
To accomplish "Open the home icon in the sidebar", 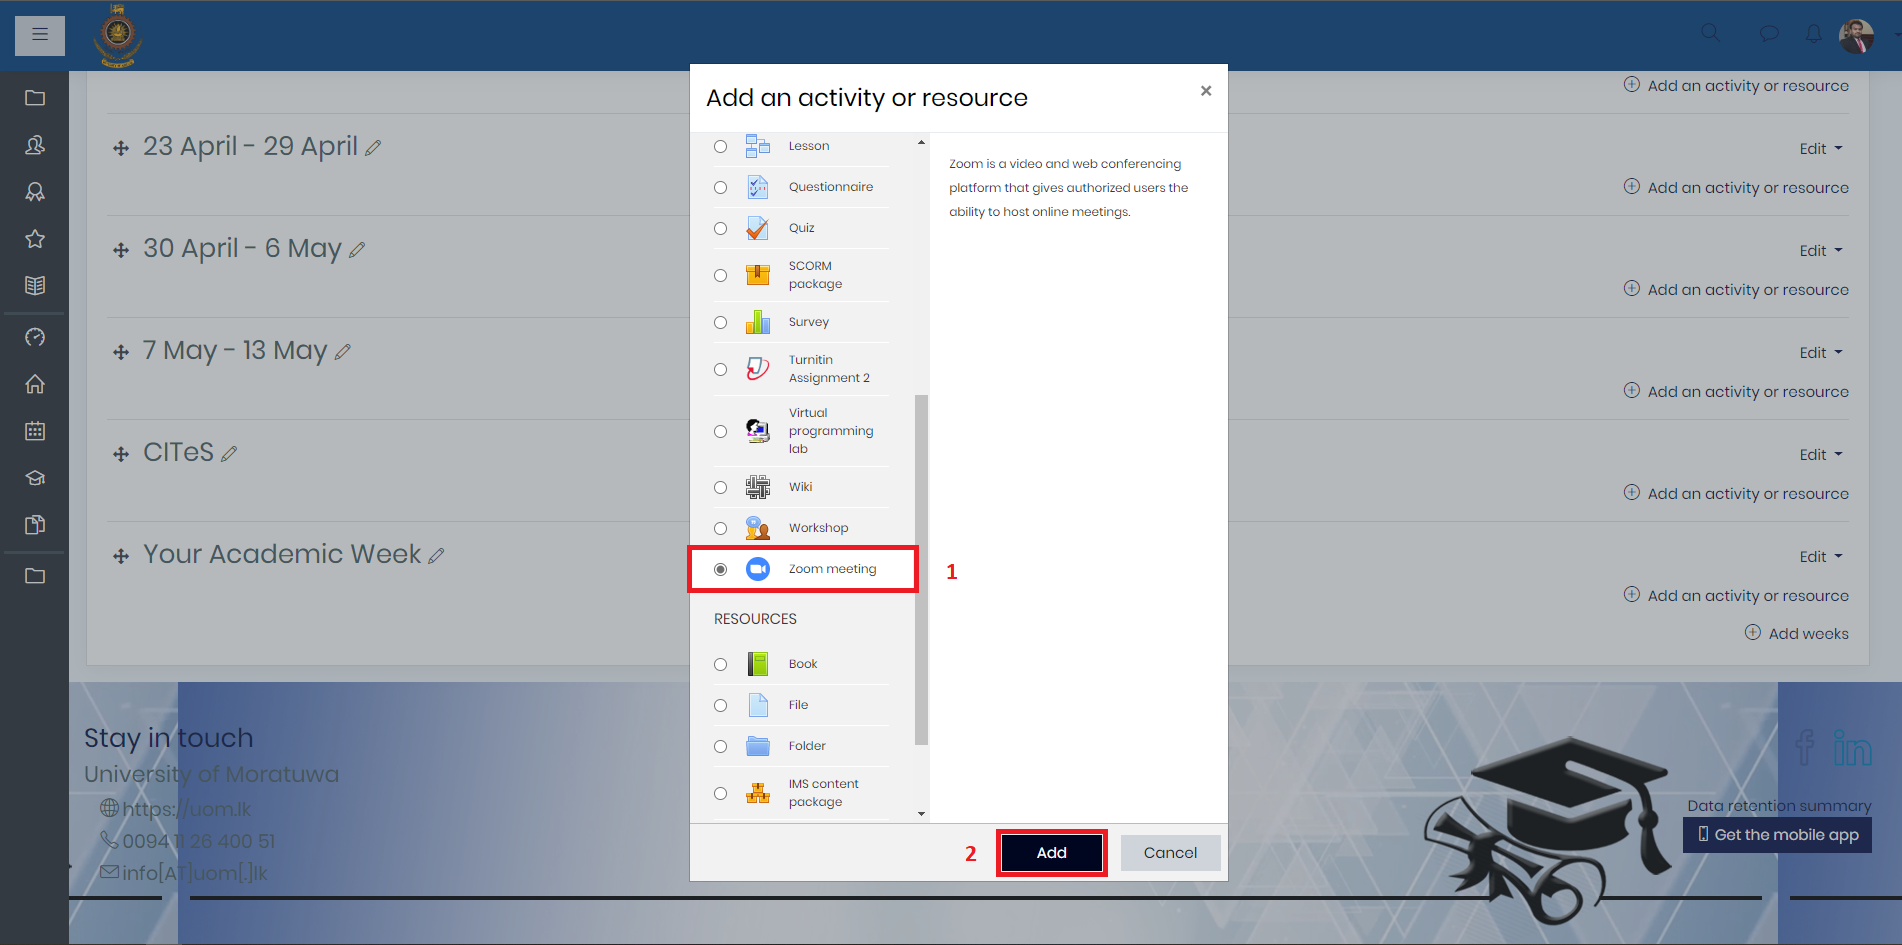I will pos(35,383).
